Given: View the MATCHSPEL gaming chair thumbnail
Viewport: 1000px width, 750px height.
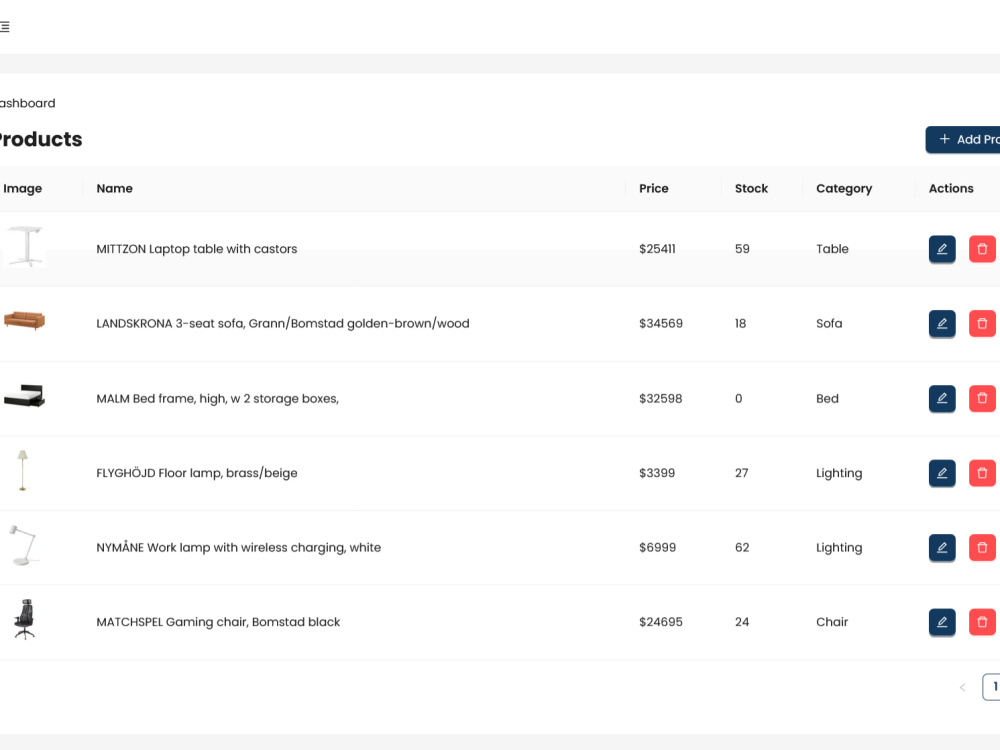Looking at the screenshot, I should click(24, 619).
